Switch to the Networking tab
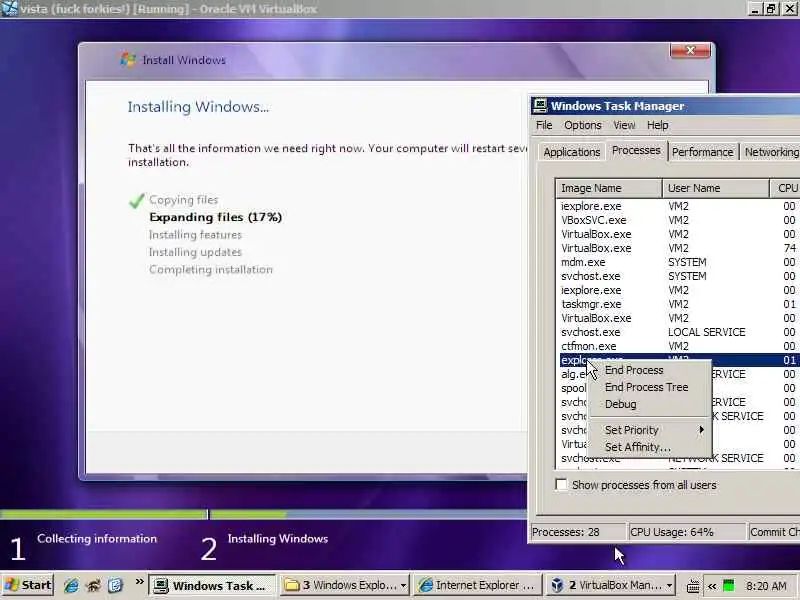 point(770,152)
